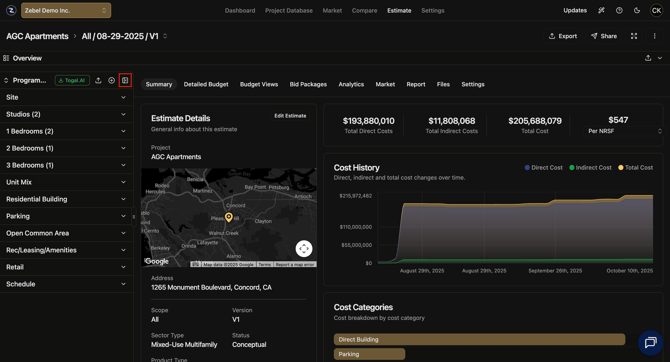Expand the Site section
The width and height of the screenshot is (670, 362).
pyautogui.click(x=66, y=97)
